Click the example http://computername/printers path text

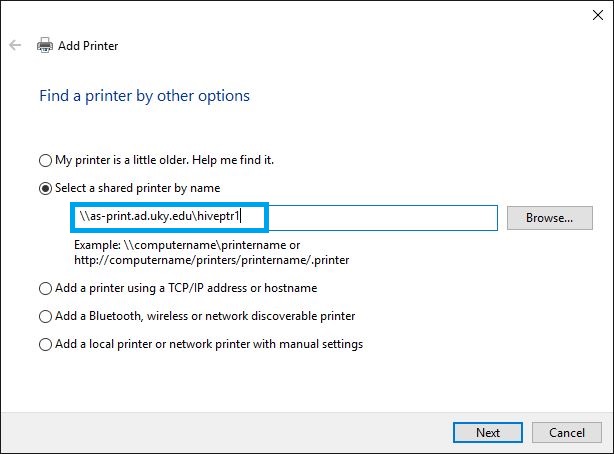211,260
